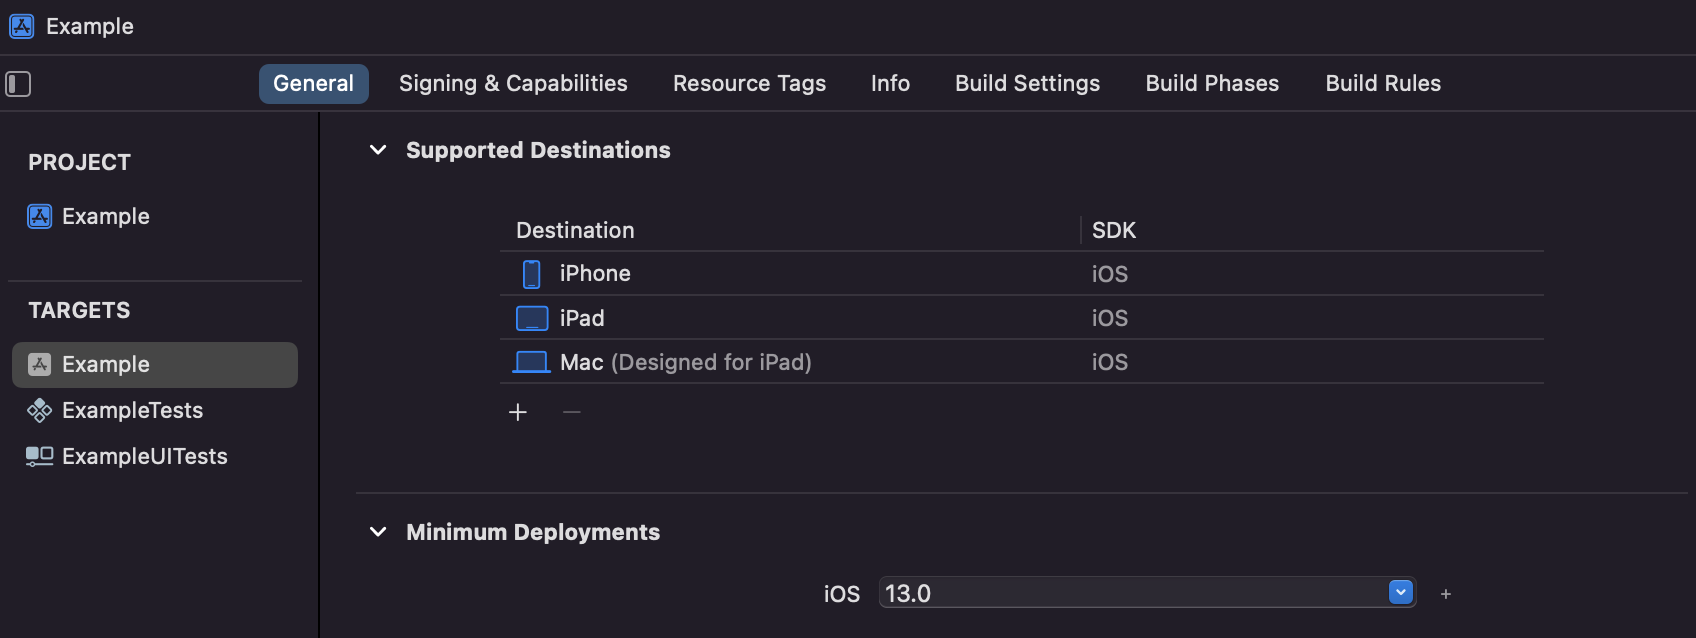Open the Resource Tags tab

750,84
